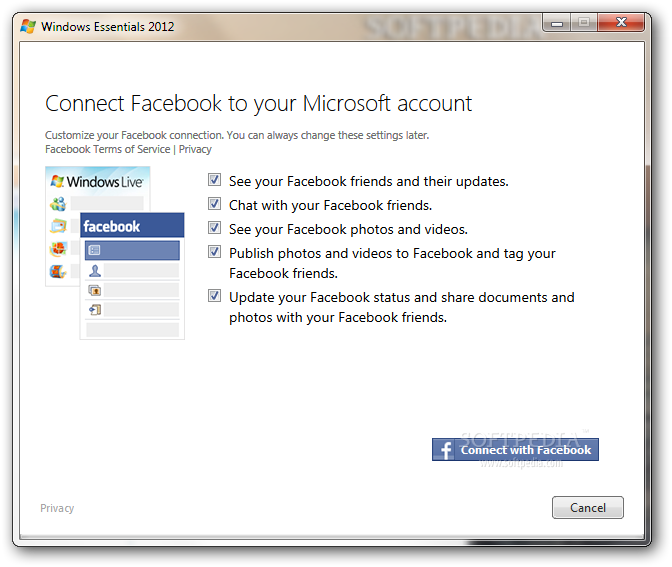Click the Windows Essentials 2012 title text
The image size is (672, 567).
click(108, 27)
